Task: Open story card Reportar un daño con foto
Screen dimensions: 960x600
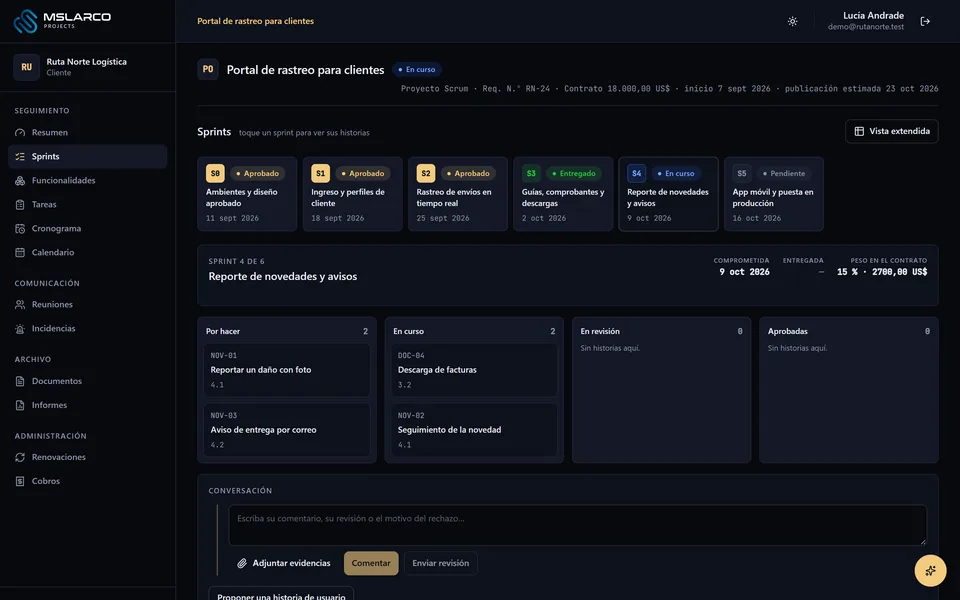Action: pos(287,370)
